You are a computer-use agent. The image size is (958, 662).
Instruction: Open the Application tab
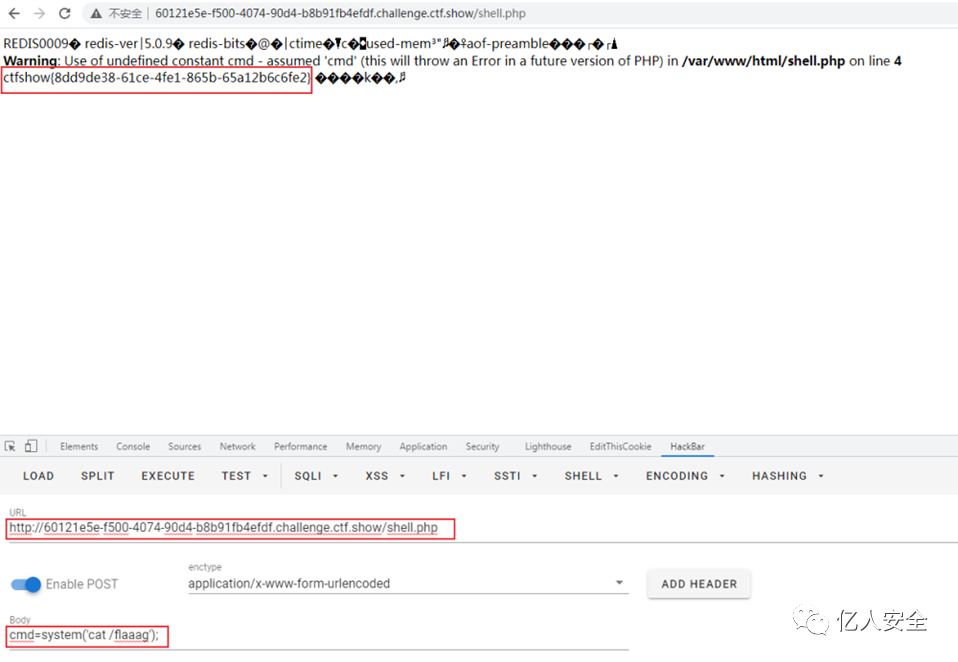(x=423, y=446)
